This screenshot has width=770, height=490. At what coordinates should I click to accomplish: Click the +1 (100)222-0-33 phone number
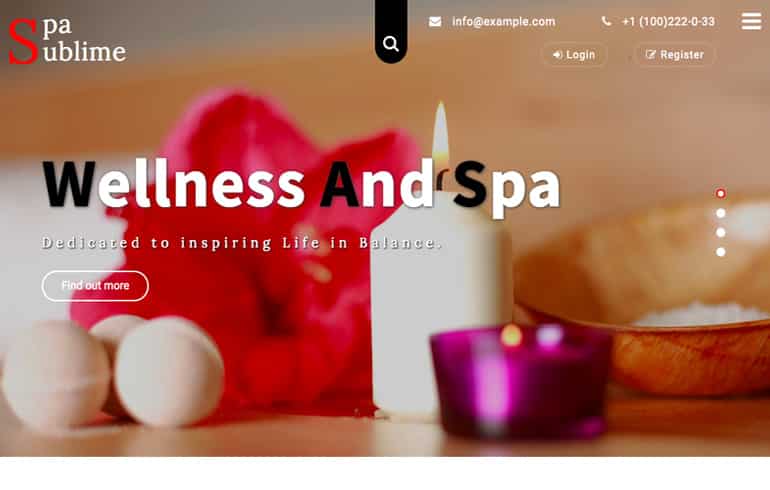(x=668, y=22)
